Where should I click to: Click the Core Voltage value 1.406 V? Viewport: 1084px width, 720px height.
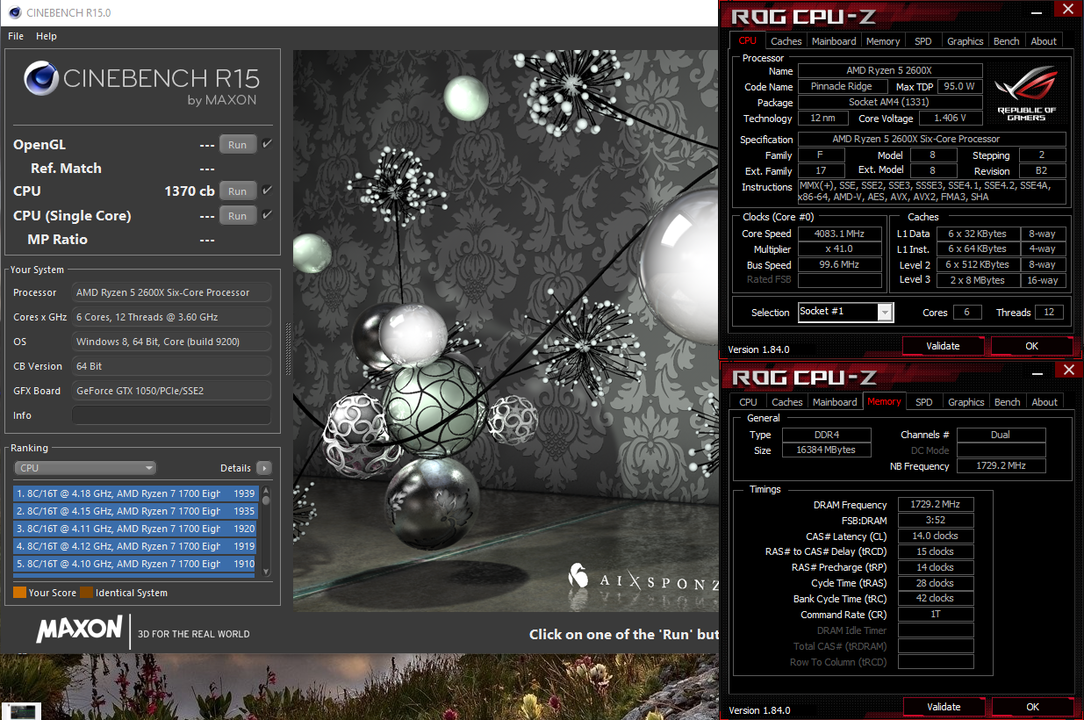coord(950,118)
